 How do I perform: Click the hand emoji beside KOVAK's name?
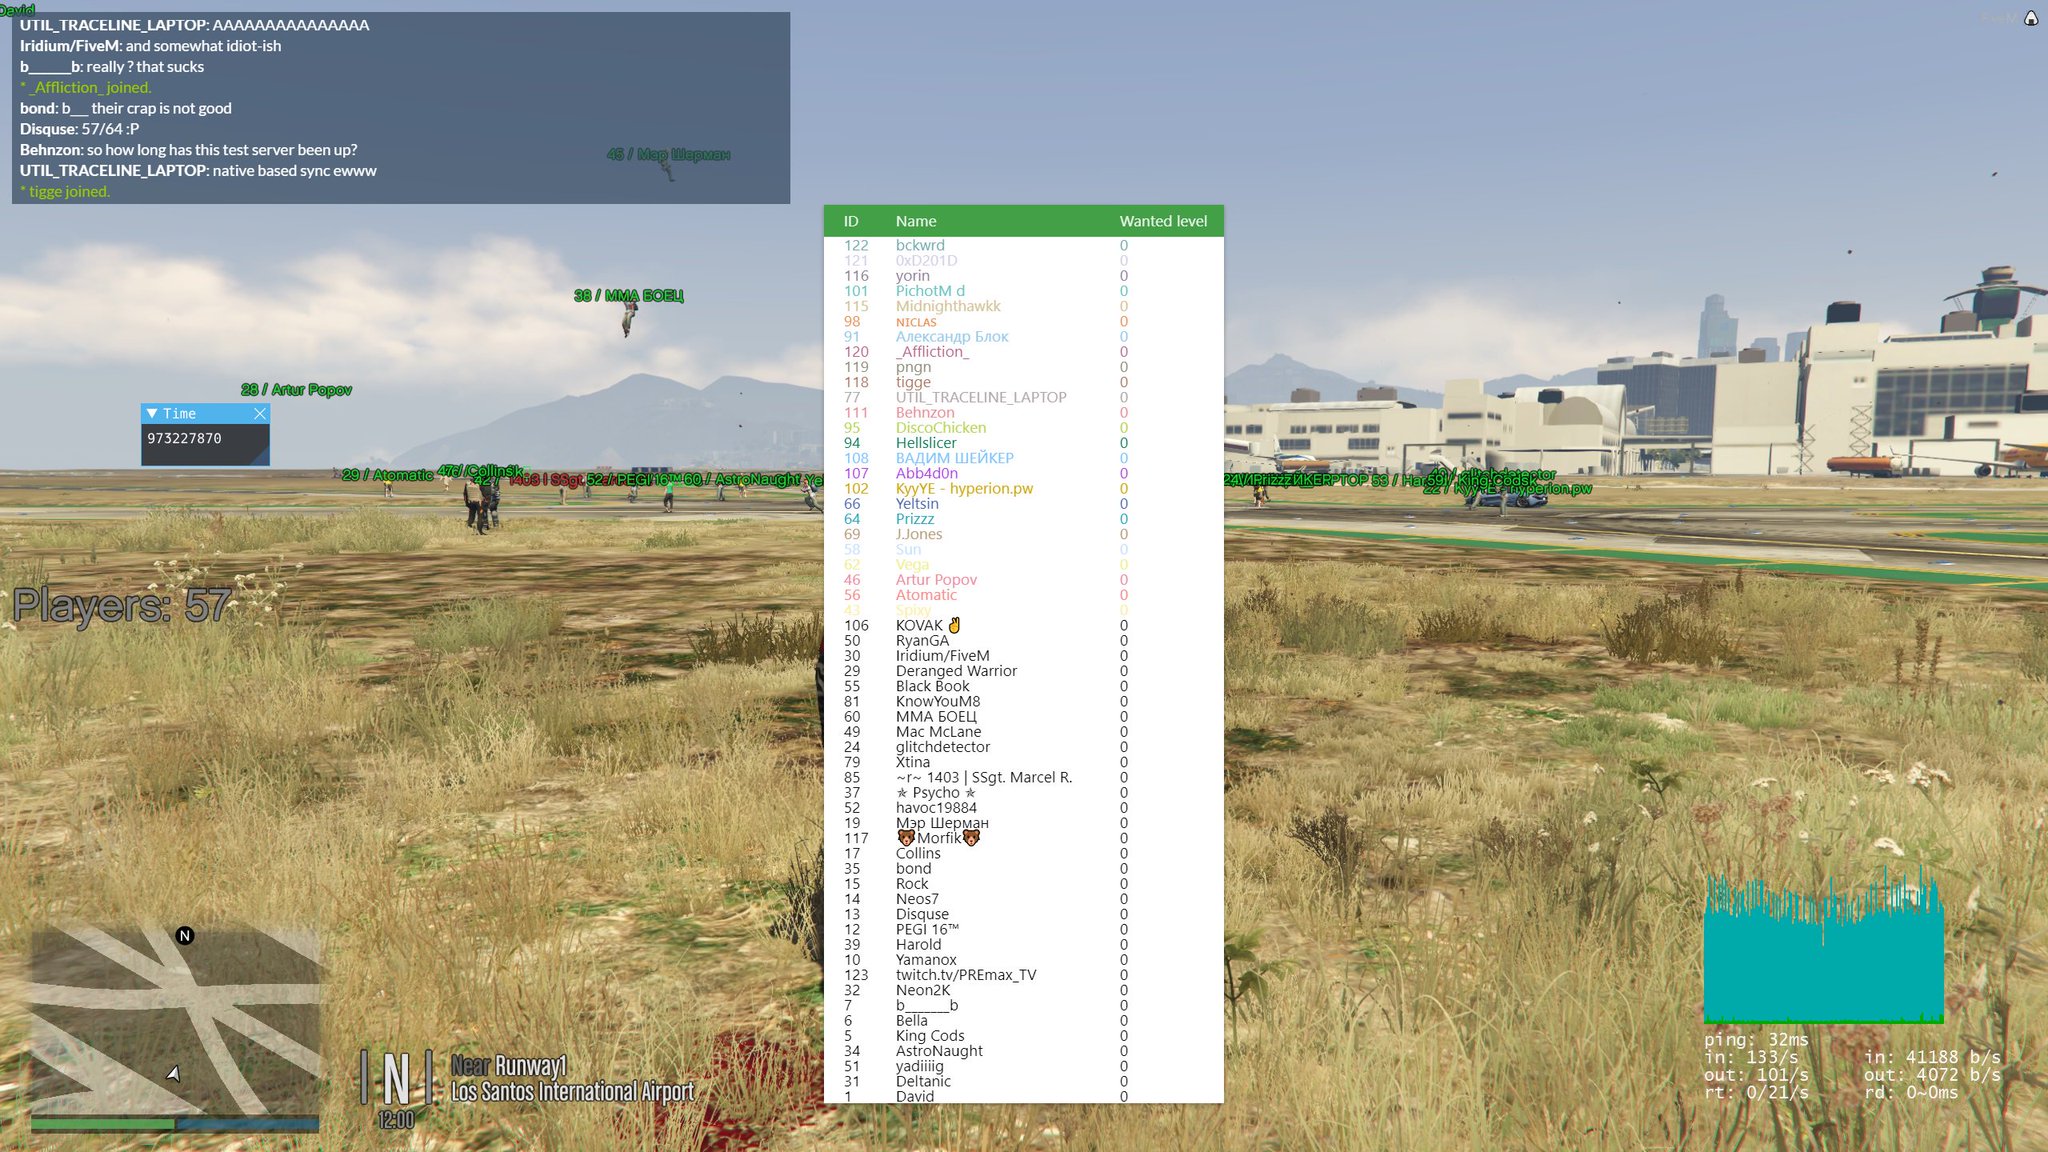(952, 623)
